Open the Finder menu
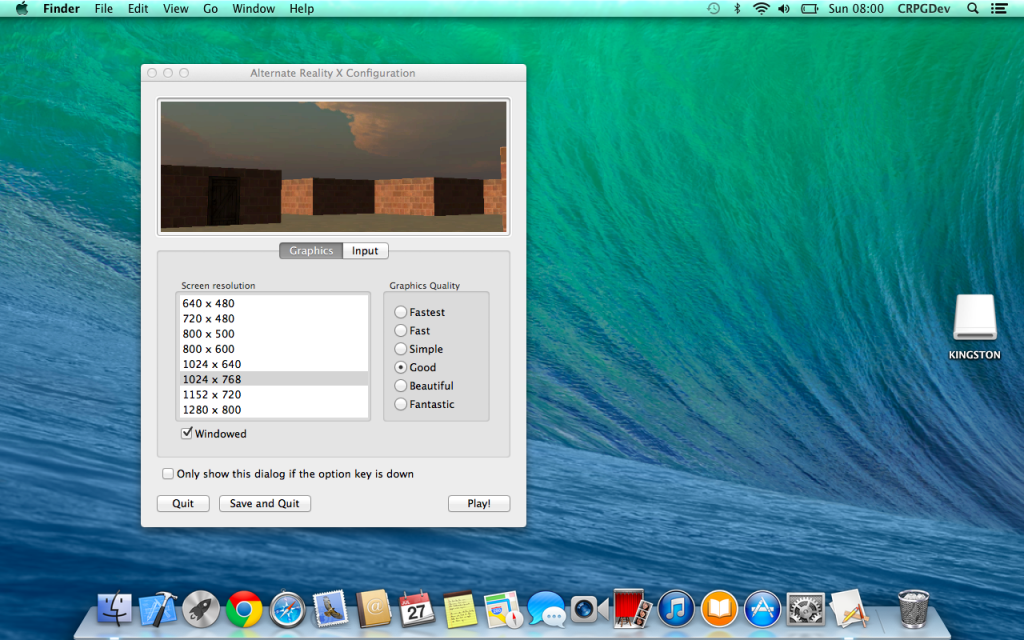This screenshot has height=640, width=1024. click(61, 8)
